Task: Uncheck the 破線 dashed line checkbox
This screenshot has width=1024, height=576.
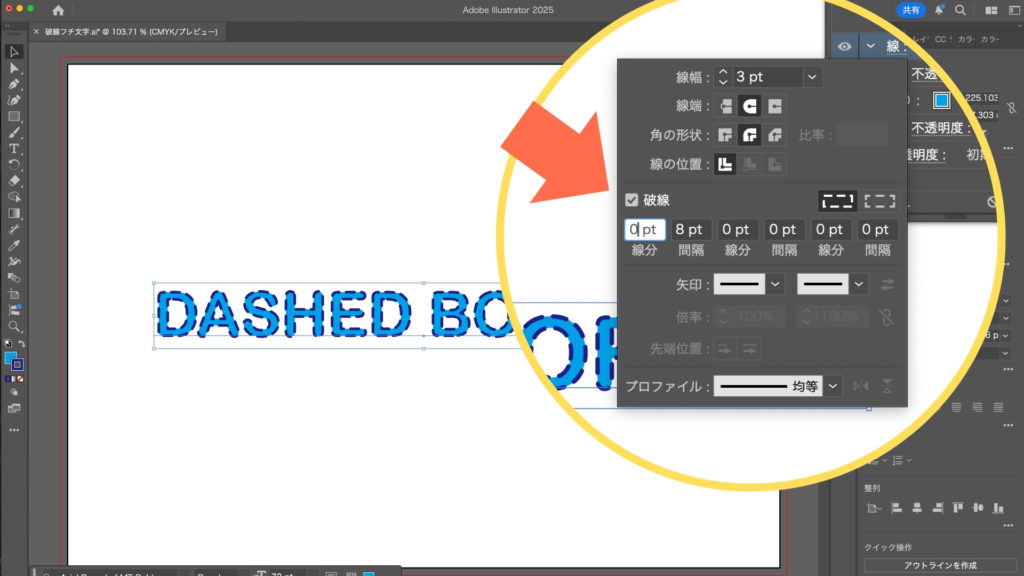Action: [632, 200]
